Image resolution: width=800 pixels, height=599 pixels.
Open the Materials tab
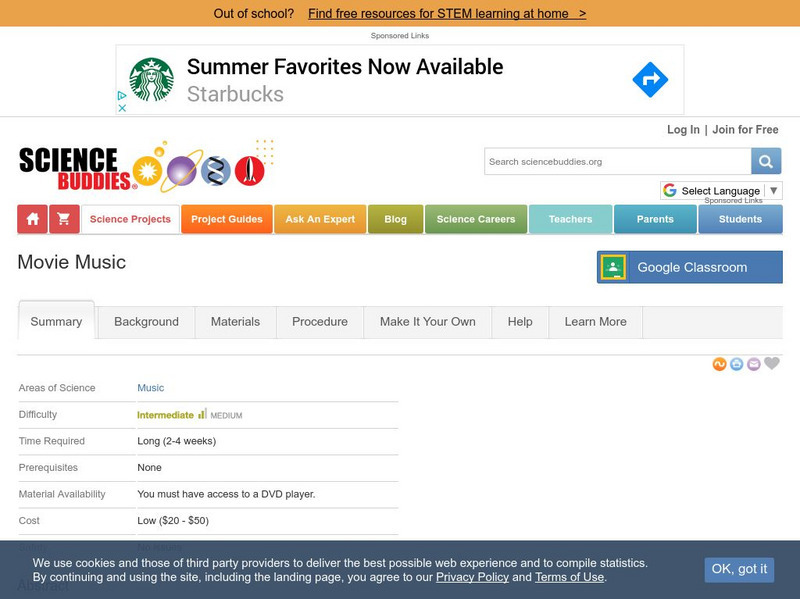(x=235, y=322)
